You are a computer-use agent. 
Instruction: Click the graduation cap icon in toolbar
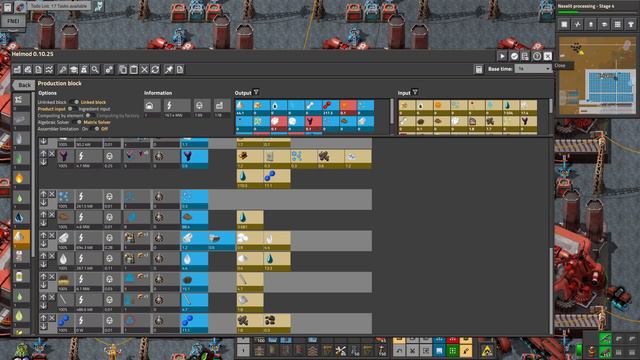73,69
